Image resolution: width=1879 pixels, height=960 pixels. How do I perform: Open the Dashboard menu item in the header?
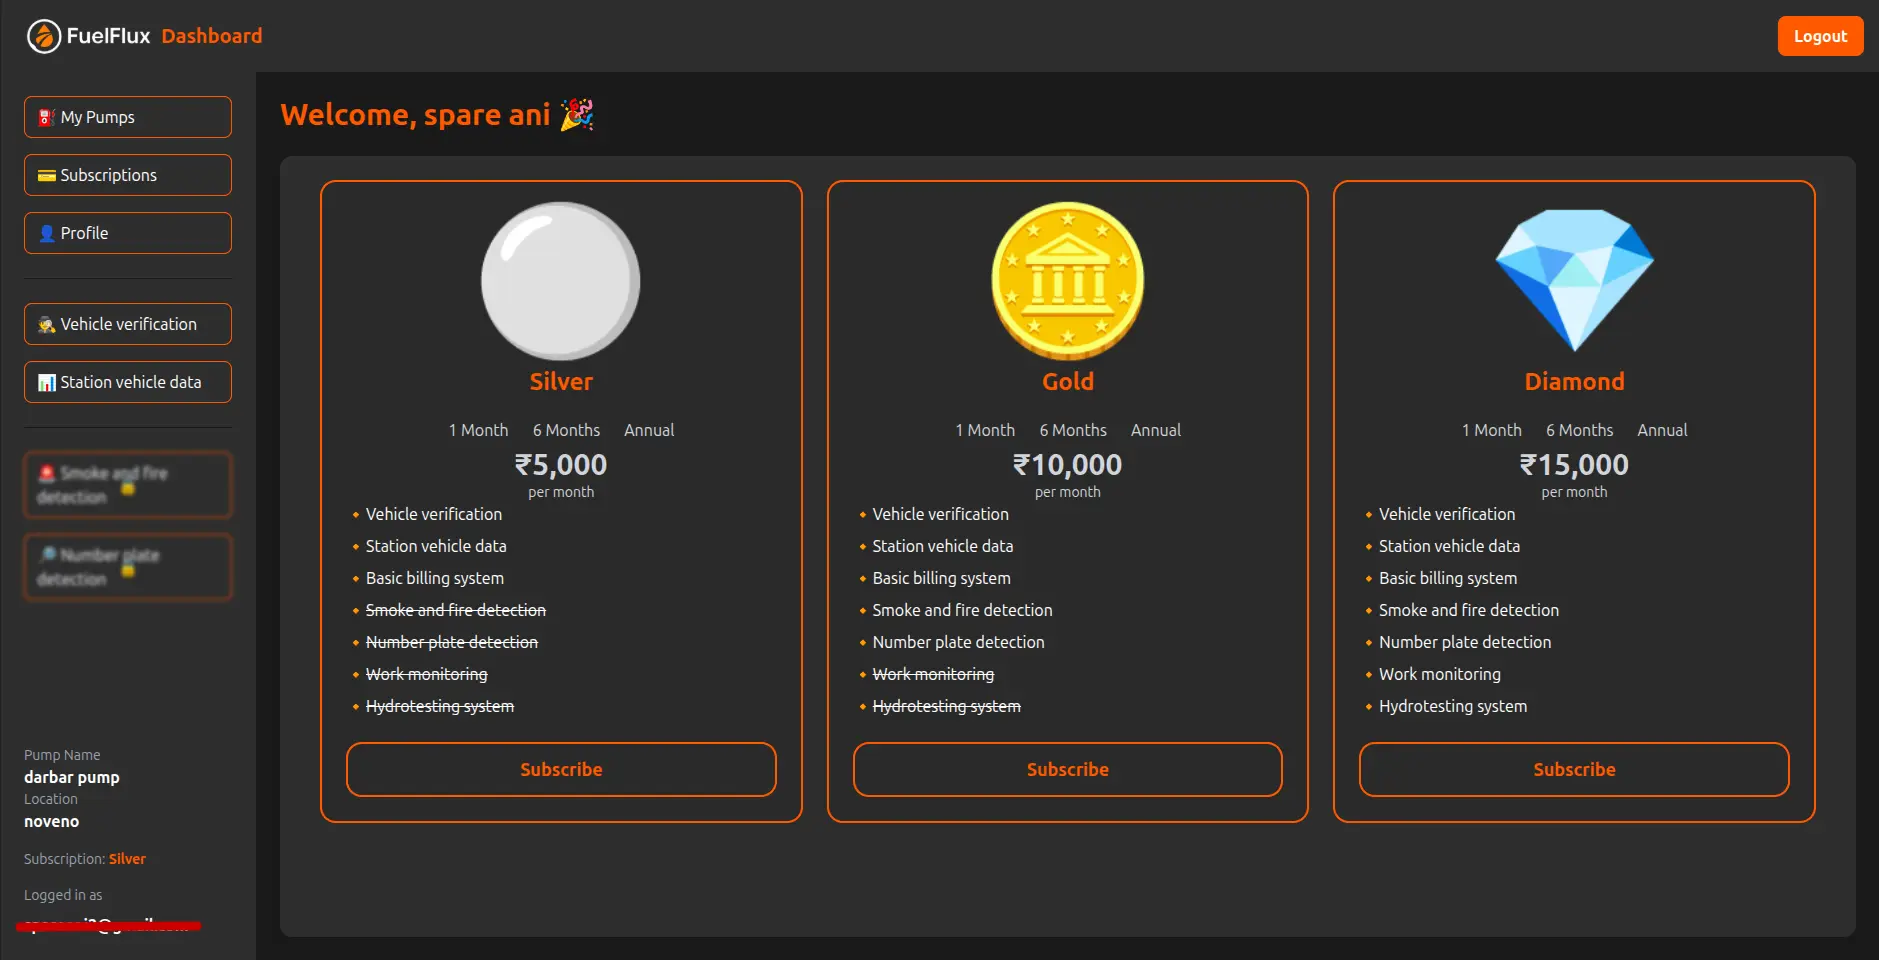[x=211, y=35]
